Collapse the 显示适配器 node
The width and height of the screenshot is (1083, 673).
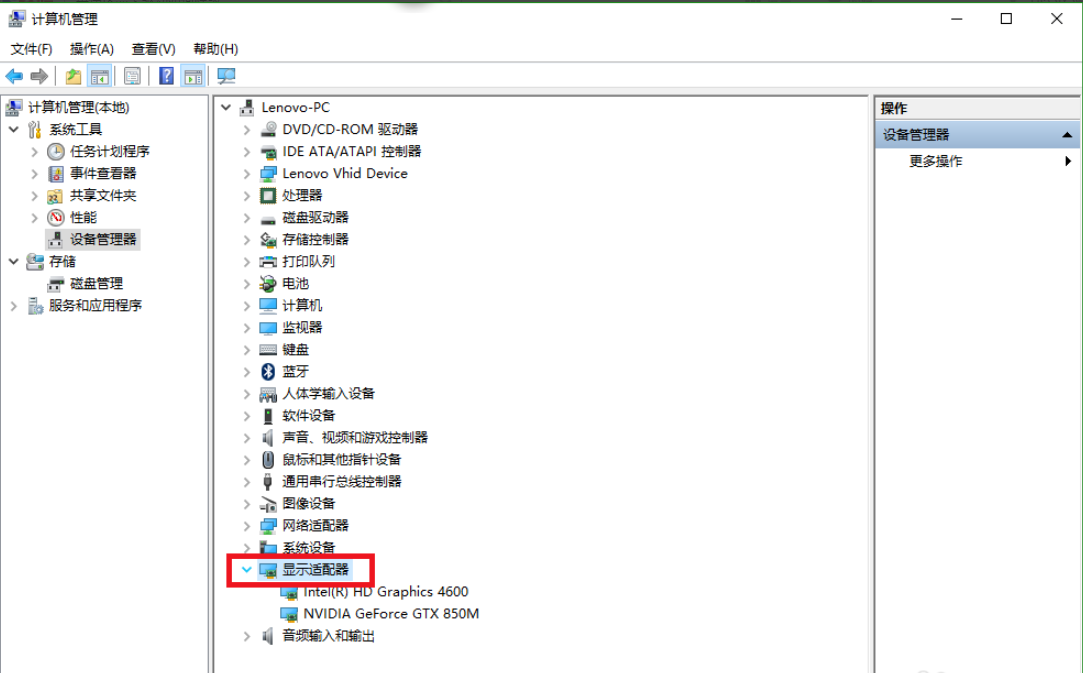click(247, 569)
